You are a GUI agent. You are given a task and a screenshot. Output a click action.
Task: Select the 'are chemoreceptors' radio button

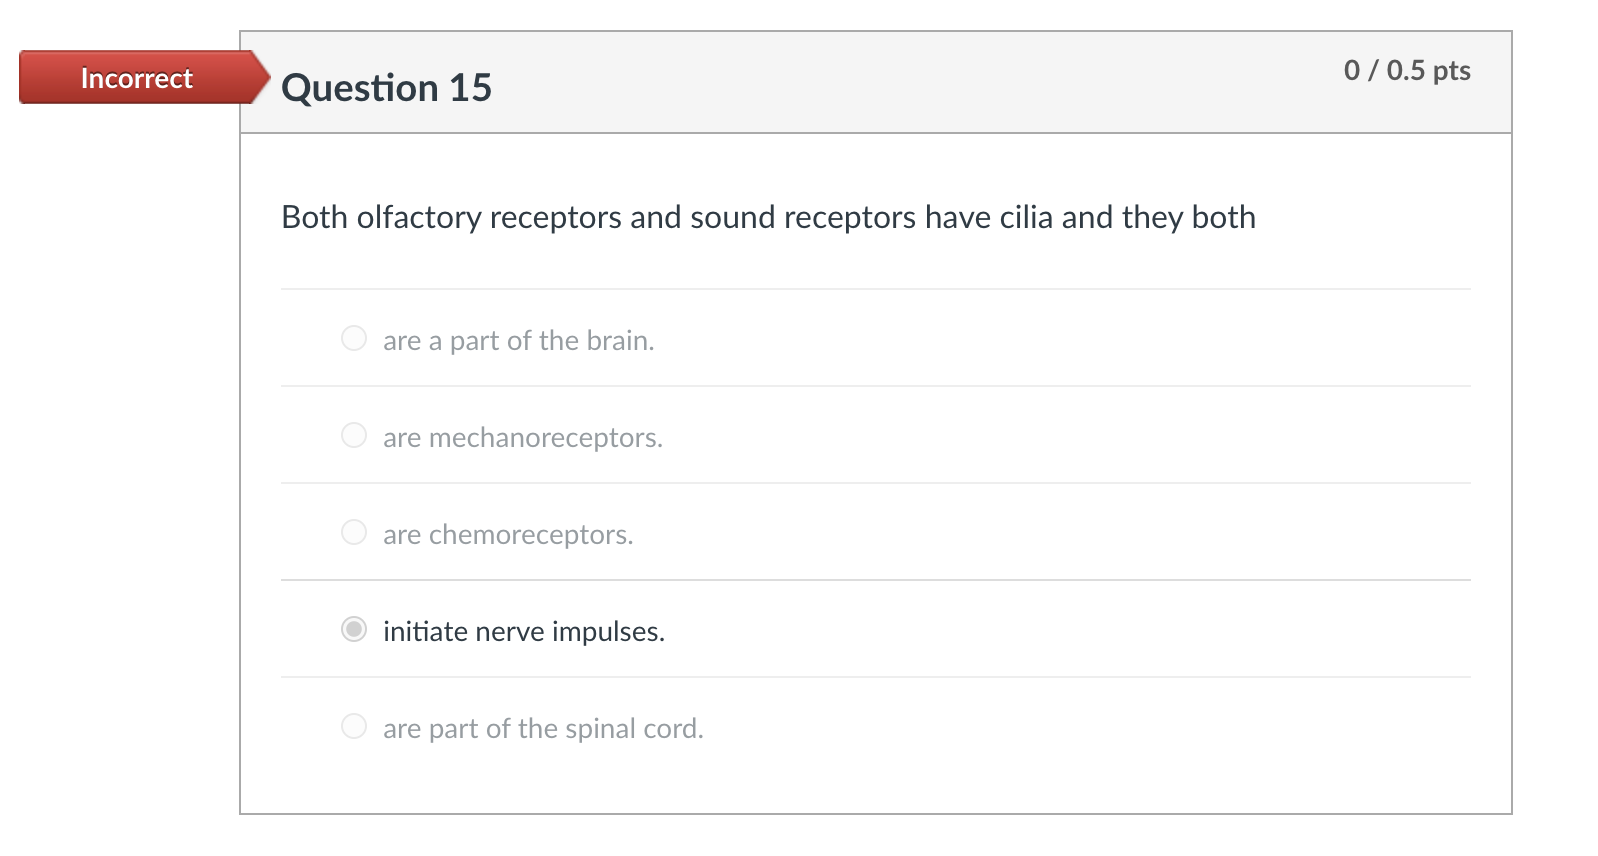[x=353, y=532]
